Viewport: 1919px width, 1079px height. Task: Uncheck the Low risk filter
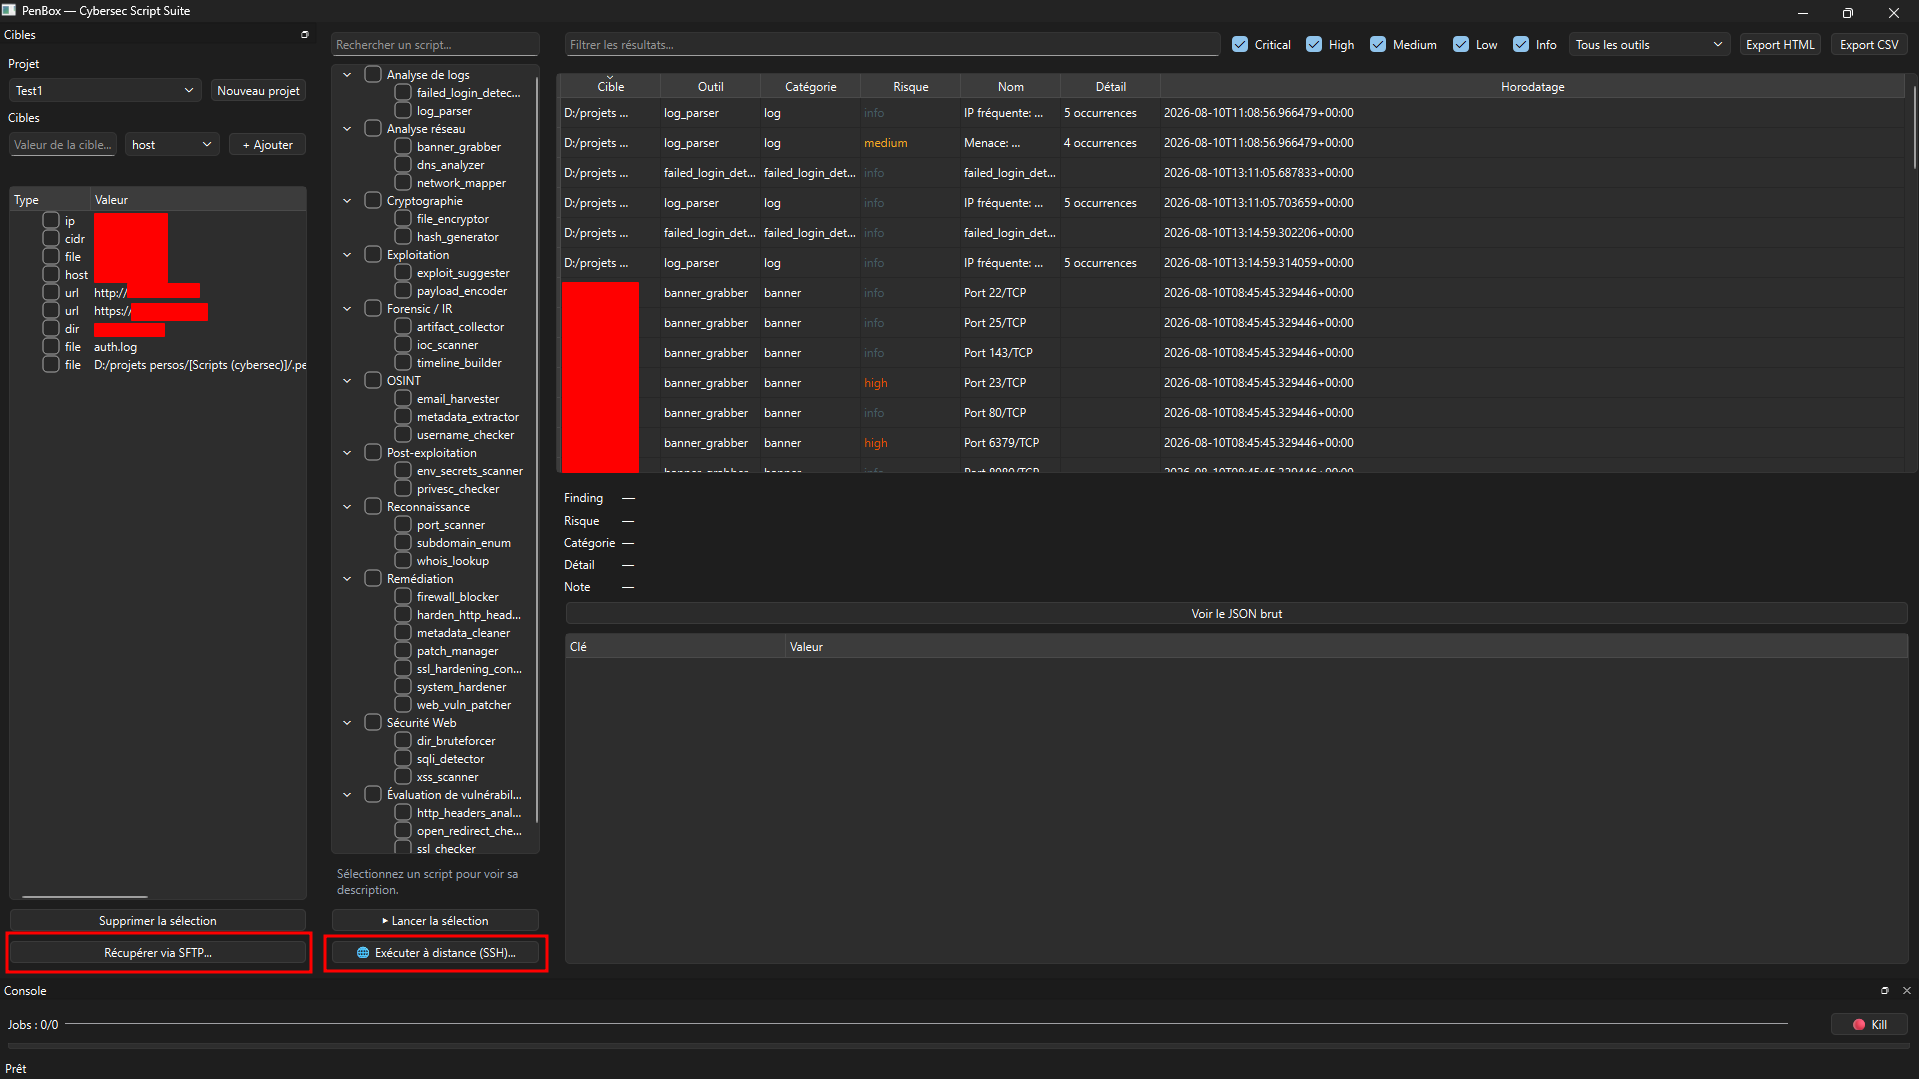coord(1461,45)
